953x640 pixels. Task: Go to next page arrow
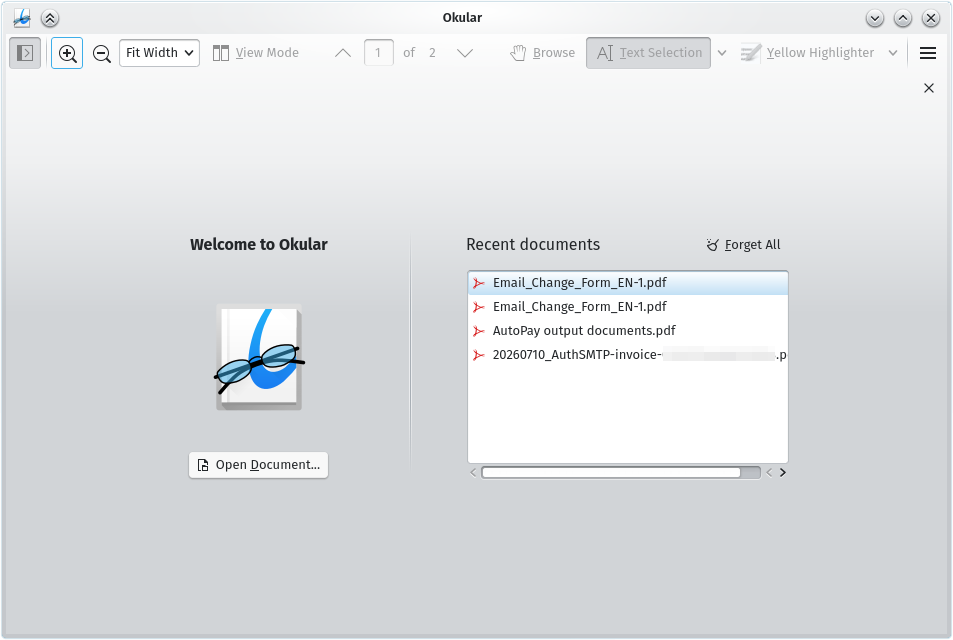tap(465, 53)
